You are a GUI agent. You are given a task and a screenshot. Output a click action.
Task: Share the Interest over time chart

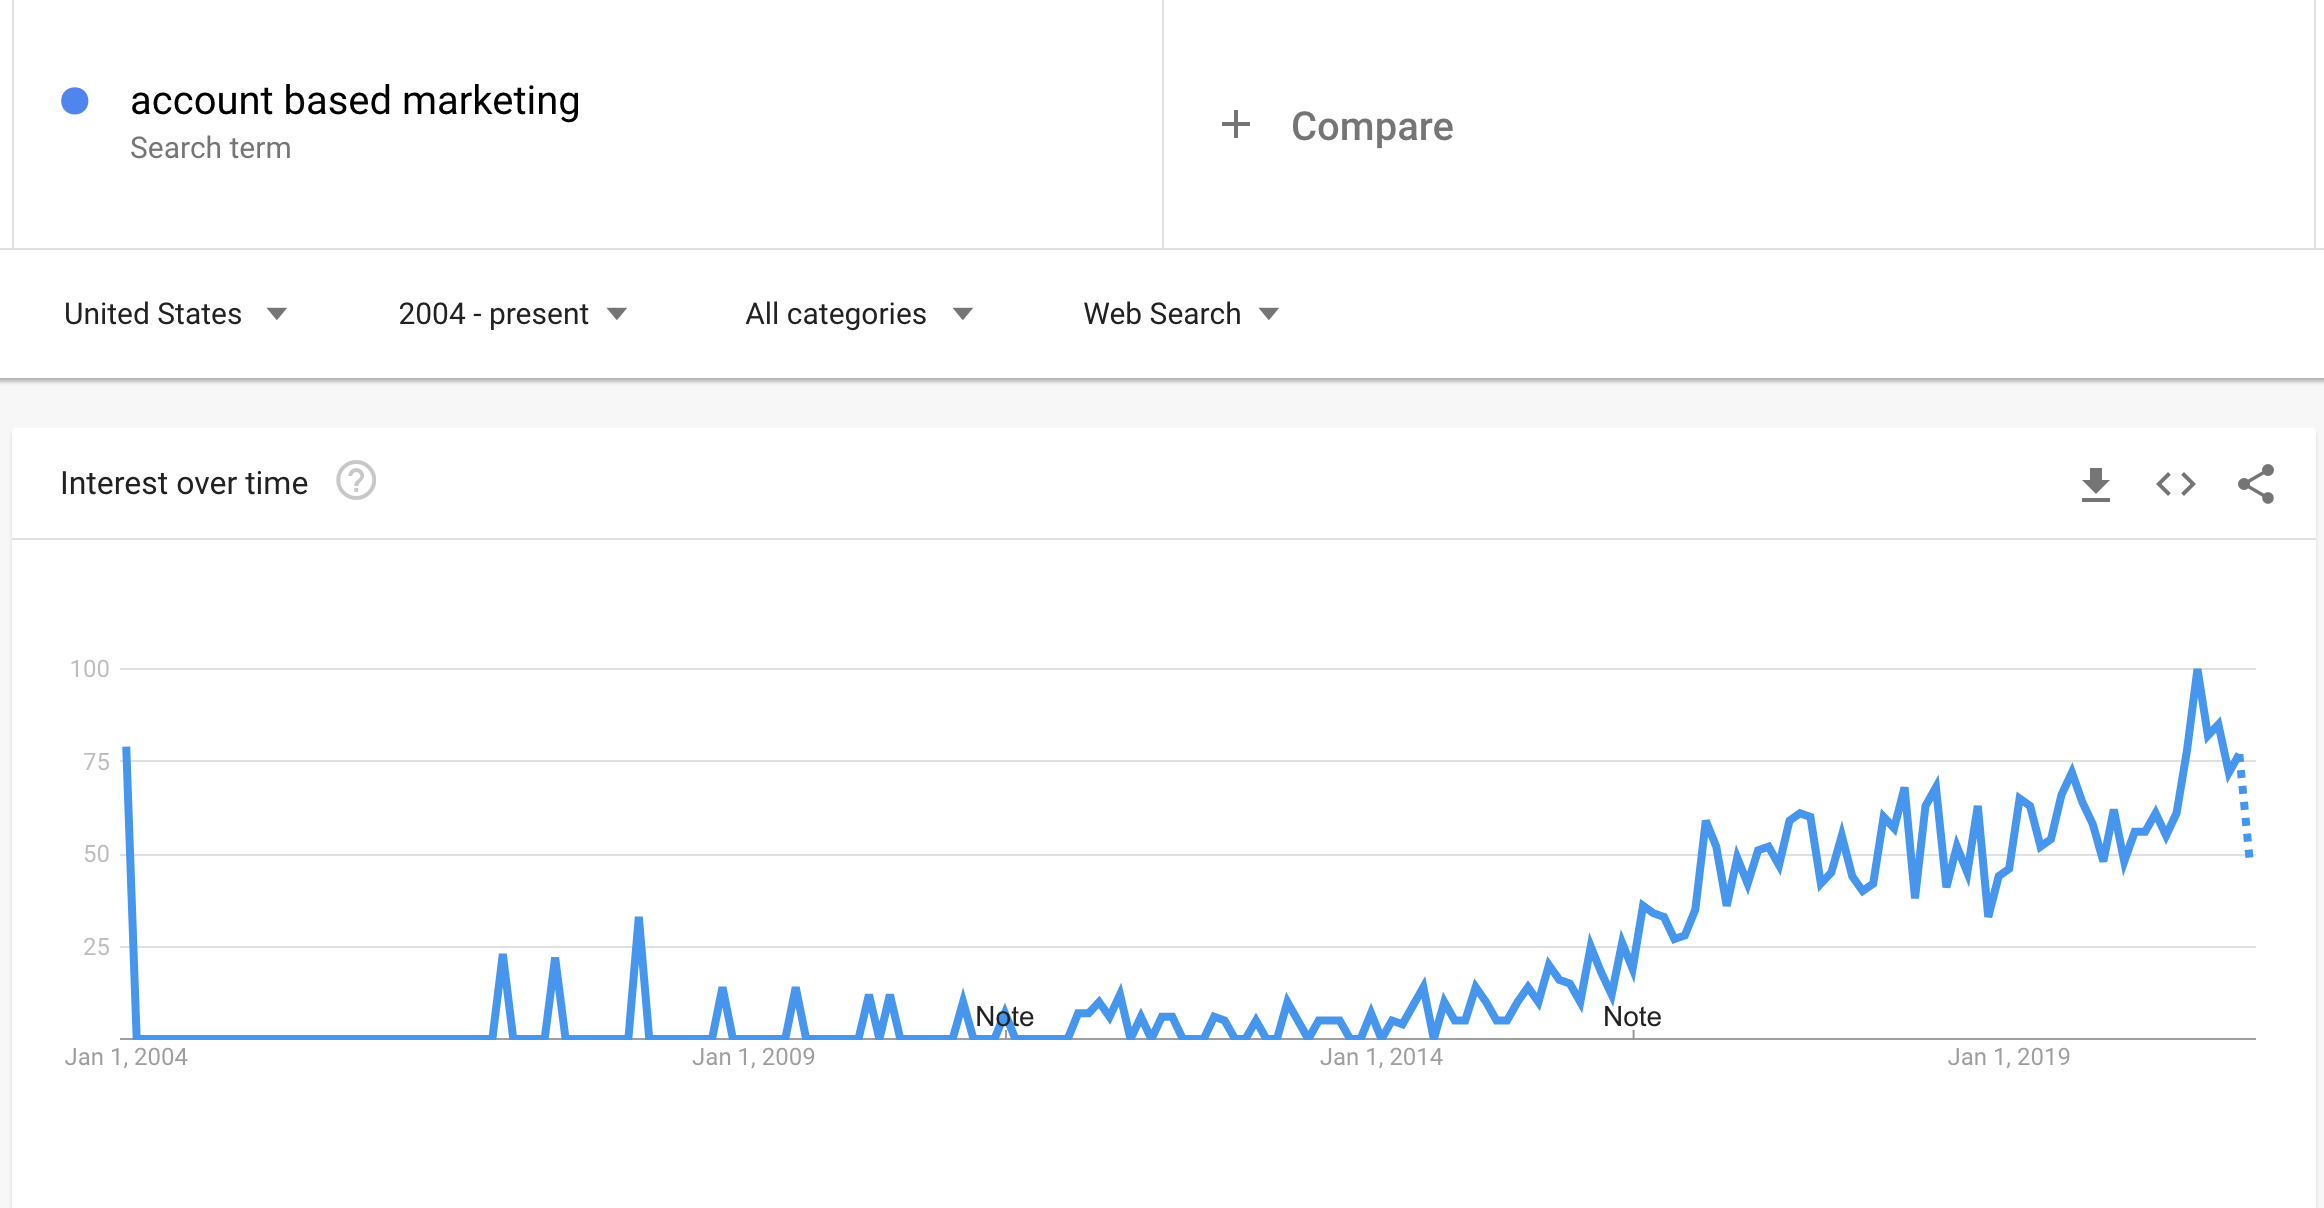(2256, 484)
